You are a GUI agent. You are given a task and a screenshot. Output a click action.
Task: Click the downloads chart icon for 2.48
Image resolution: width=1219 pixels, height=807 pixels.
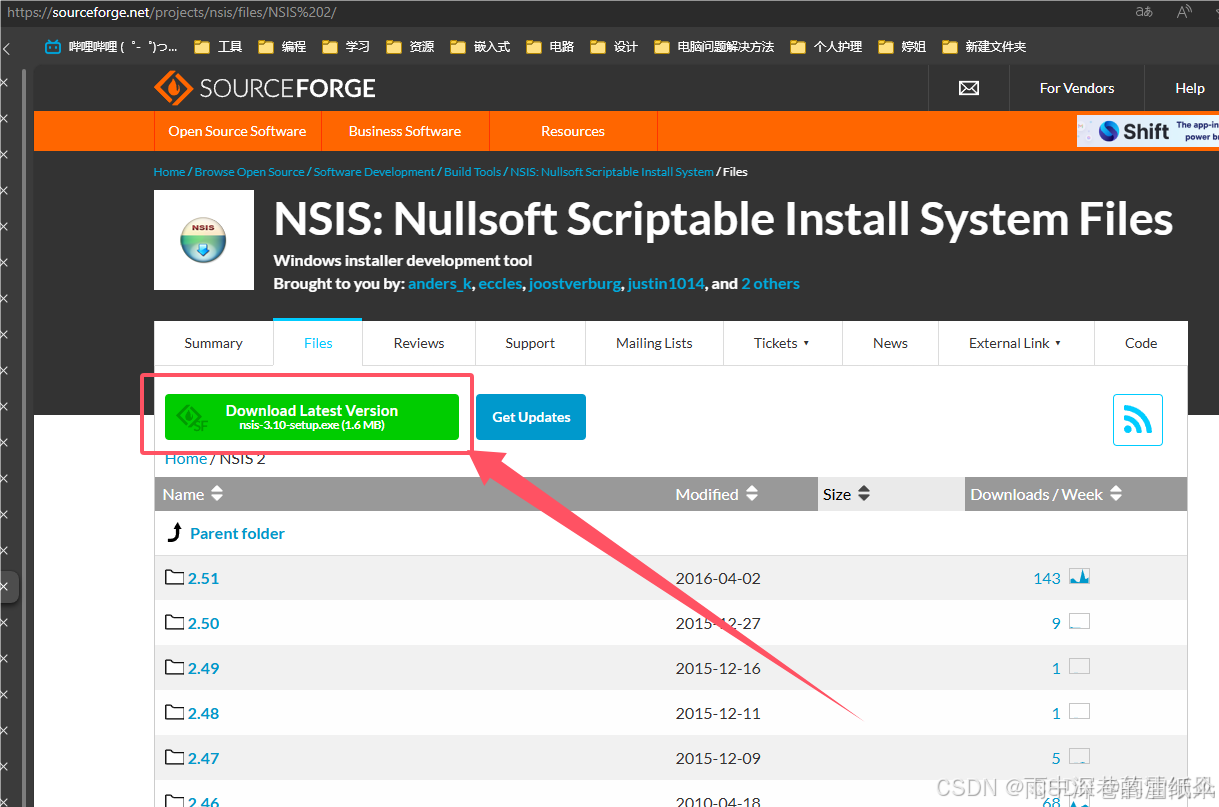pyautogui.click(x=1079, y=712)
